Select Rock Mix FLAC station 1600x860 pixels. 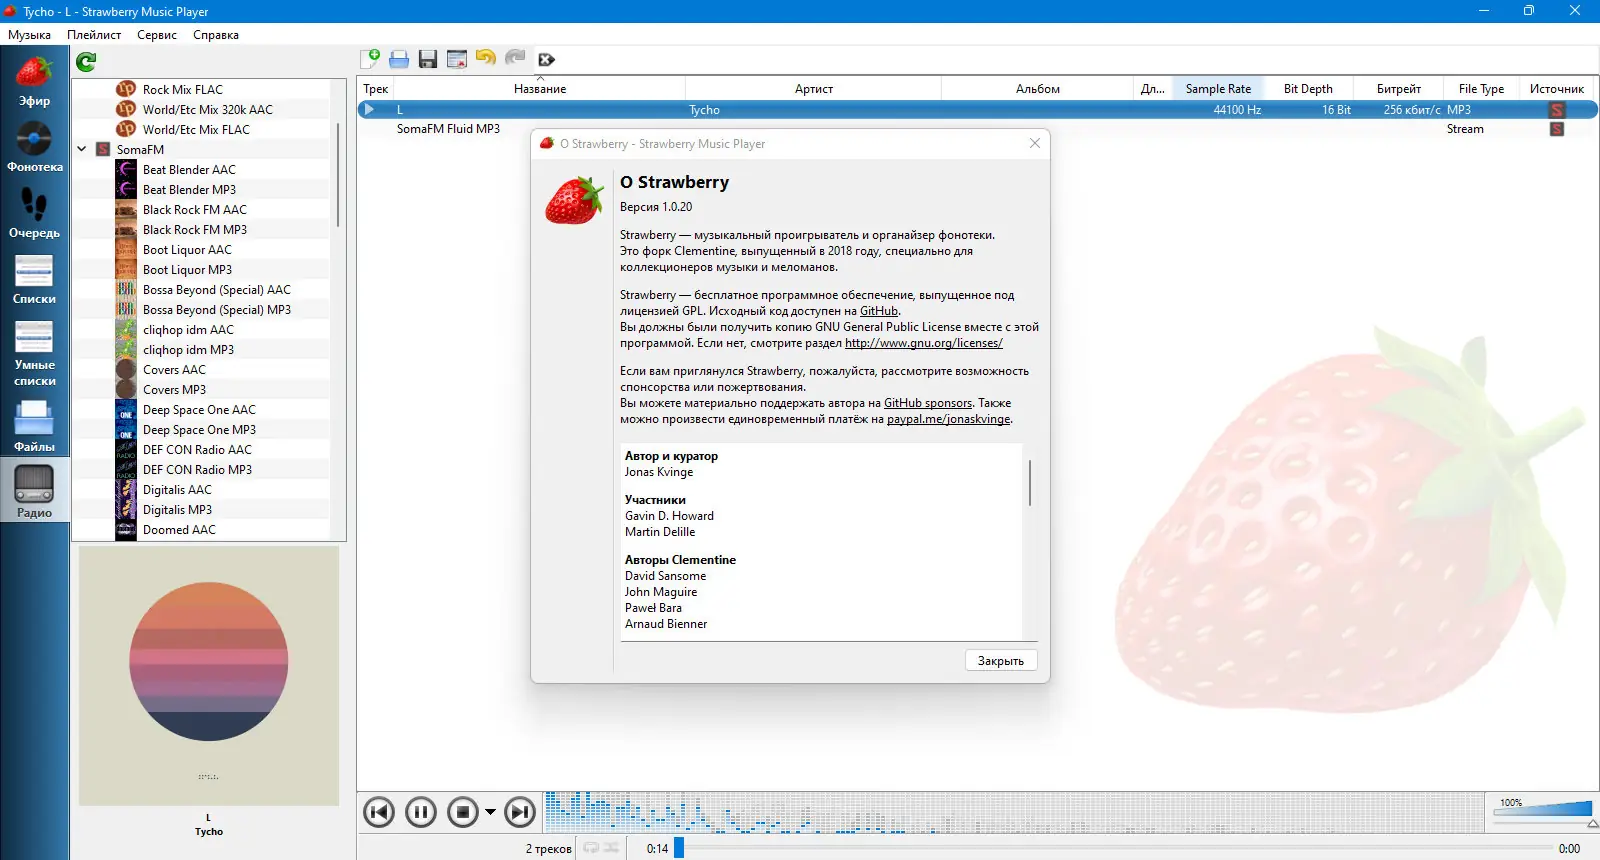point(183,89)
